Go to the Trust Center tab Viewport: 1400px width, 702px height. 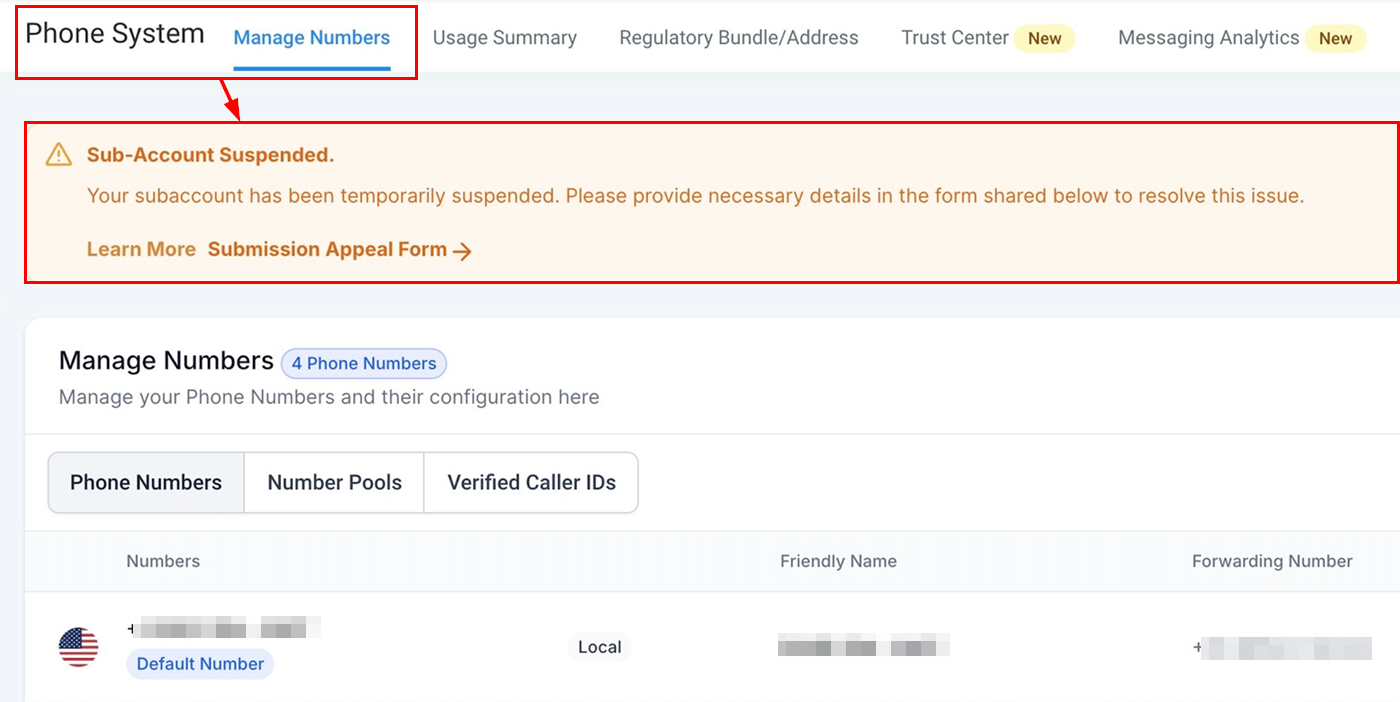point(955,38)
